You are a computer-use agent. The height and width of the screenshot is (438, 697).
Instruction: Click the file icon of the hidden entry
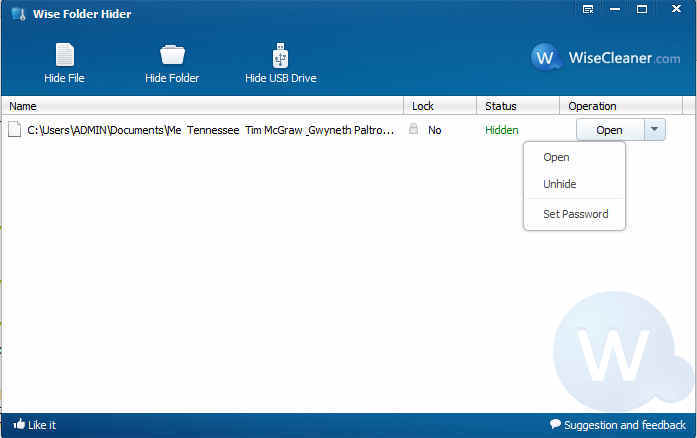click(15, 129)
